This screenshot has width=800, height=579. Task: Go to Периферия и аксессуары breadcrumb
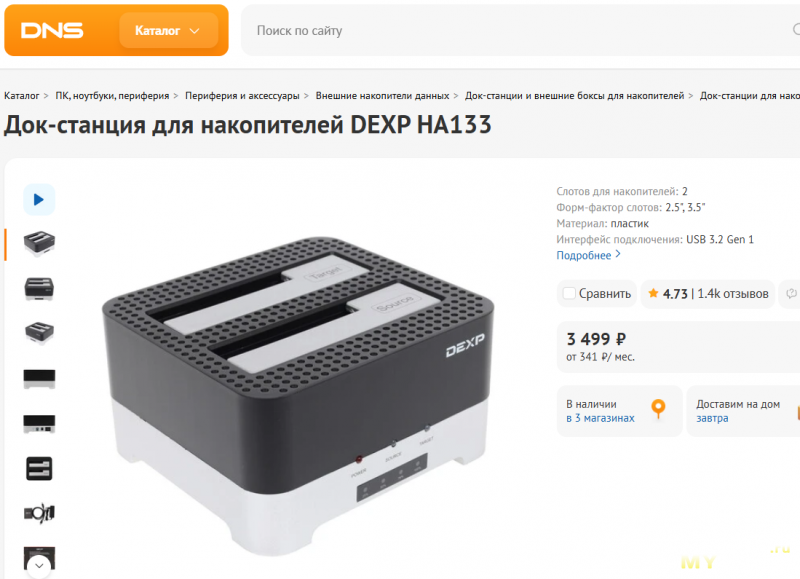click(242, 95)
